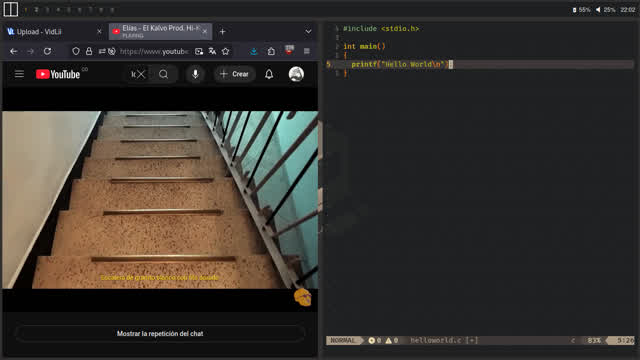This screenshot has width=640, height=360.
Task: Go forward in the browser
Action: pos(31,51)
